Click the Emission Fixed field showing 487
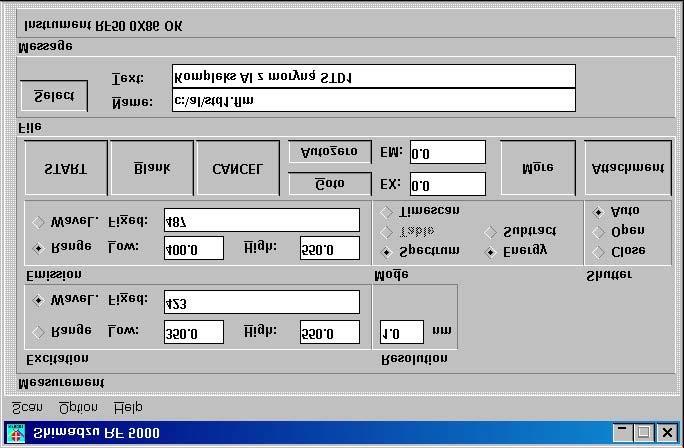 262,220
